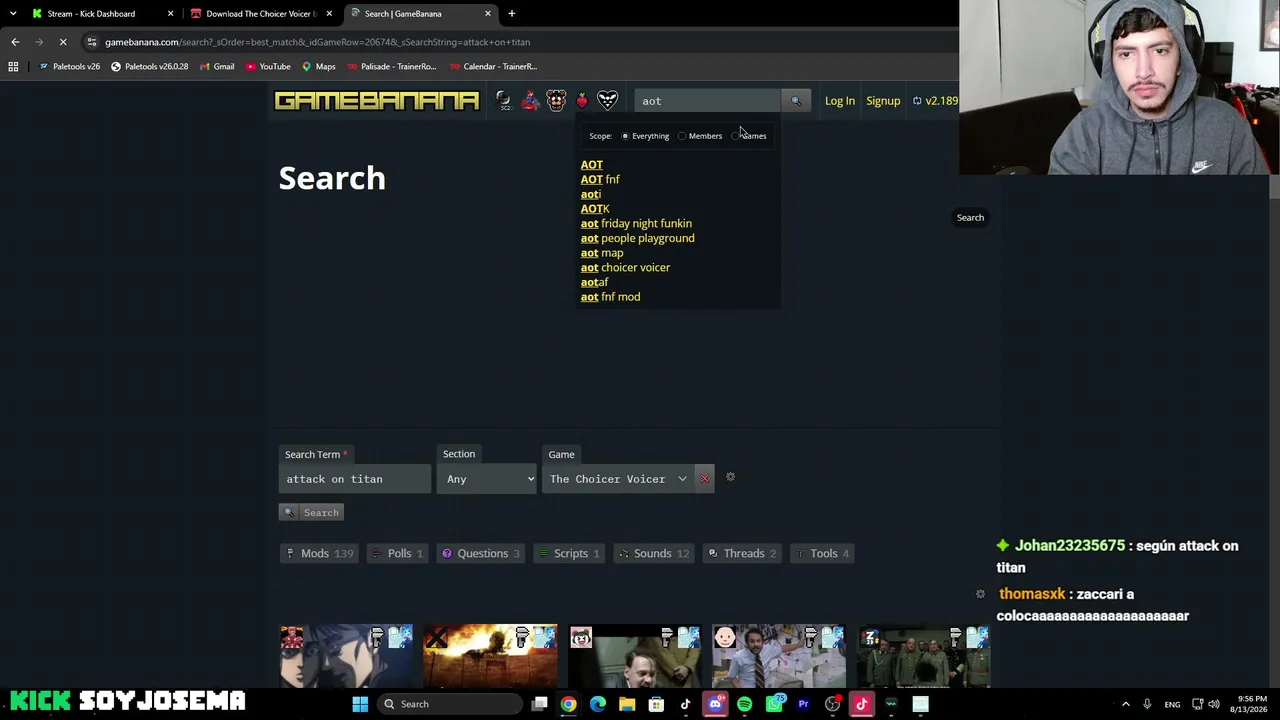
Task: Open the v2.189 version link
Action: pyautogui.click(x=936, y=101)
